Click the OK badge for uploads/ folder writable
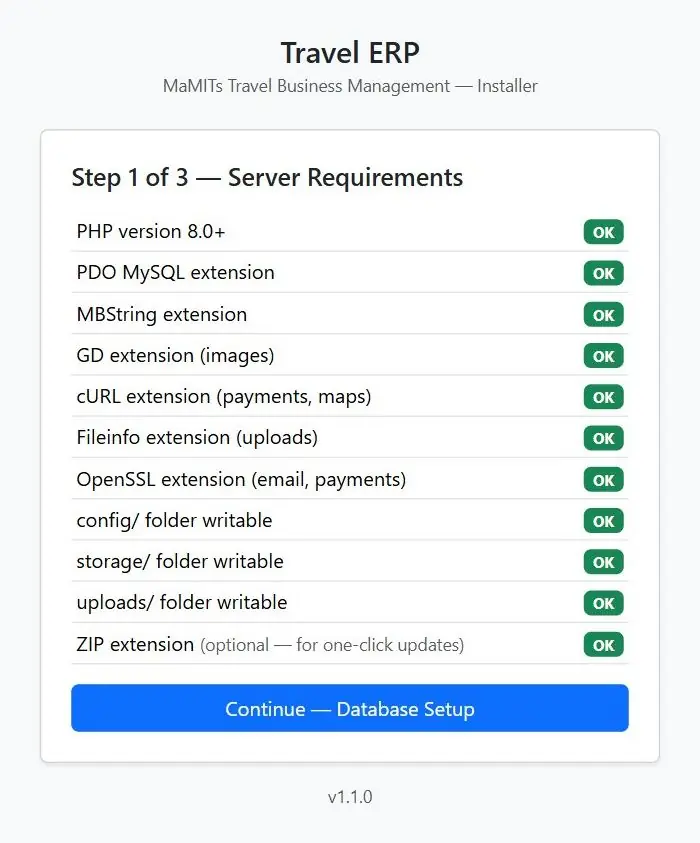The width and height of the screenshot is (700, 843). click(603, 603)
